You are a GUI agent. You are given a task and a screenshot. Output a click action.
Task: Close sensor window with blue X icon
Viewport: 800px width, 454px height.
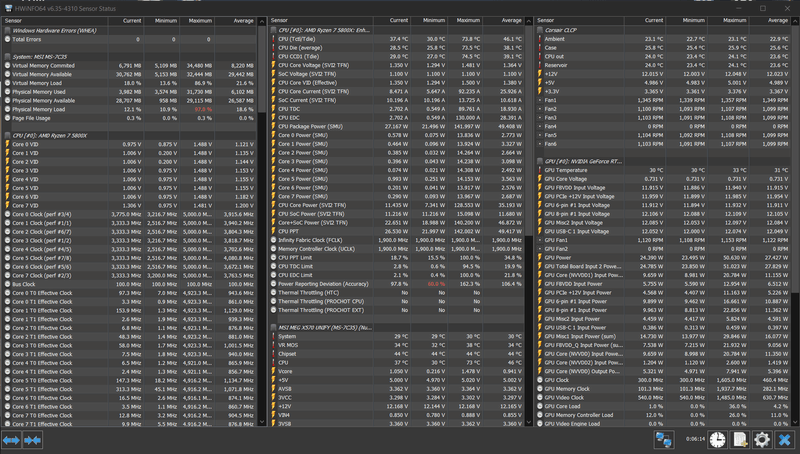[786, 439]
